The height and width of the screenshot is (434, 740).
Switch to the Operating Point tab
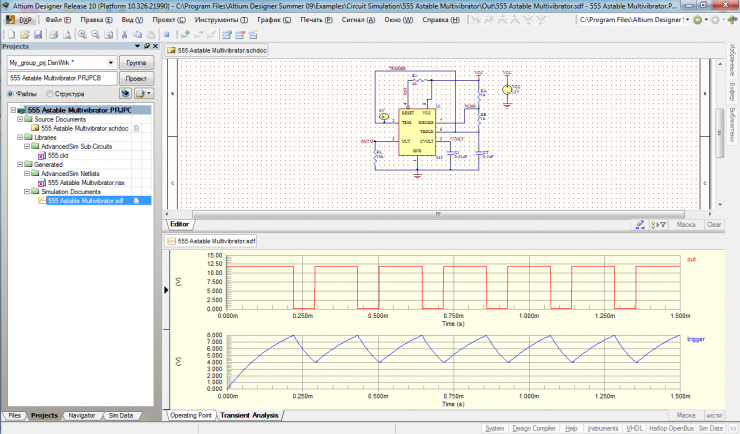tap(191, 415)
